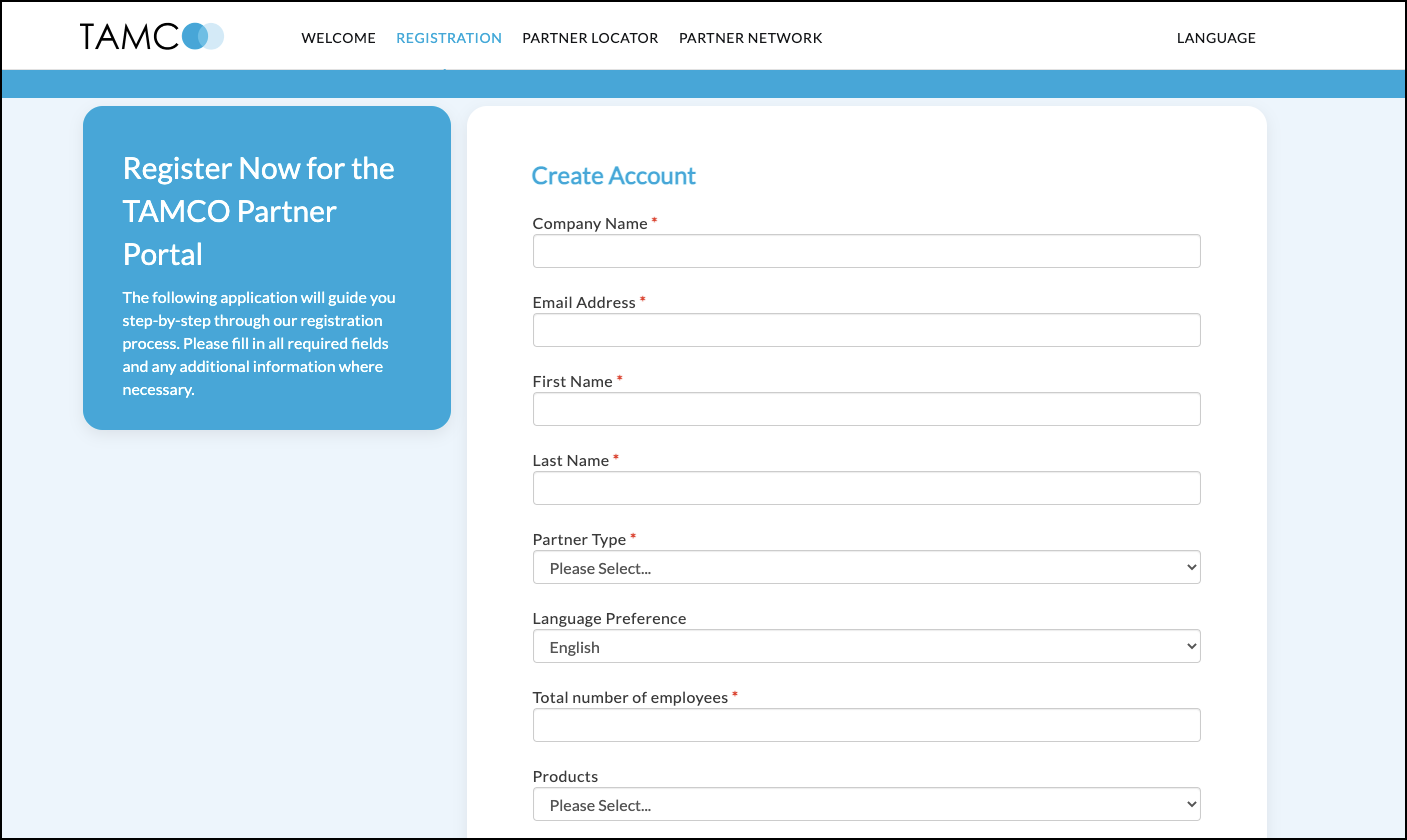Click the TAMCO logo
Image resolution: width=1407 pixels, height=840 pixels.
[152, 37]
